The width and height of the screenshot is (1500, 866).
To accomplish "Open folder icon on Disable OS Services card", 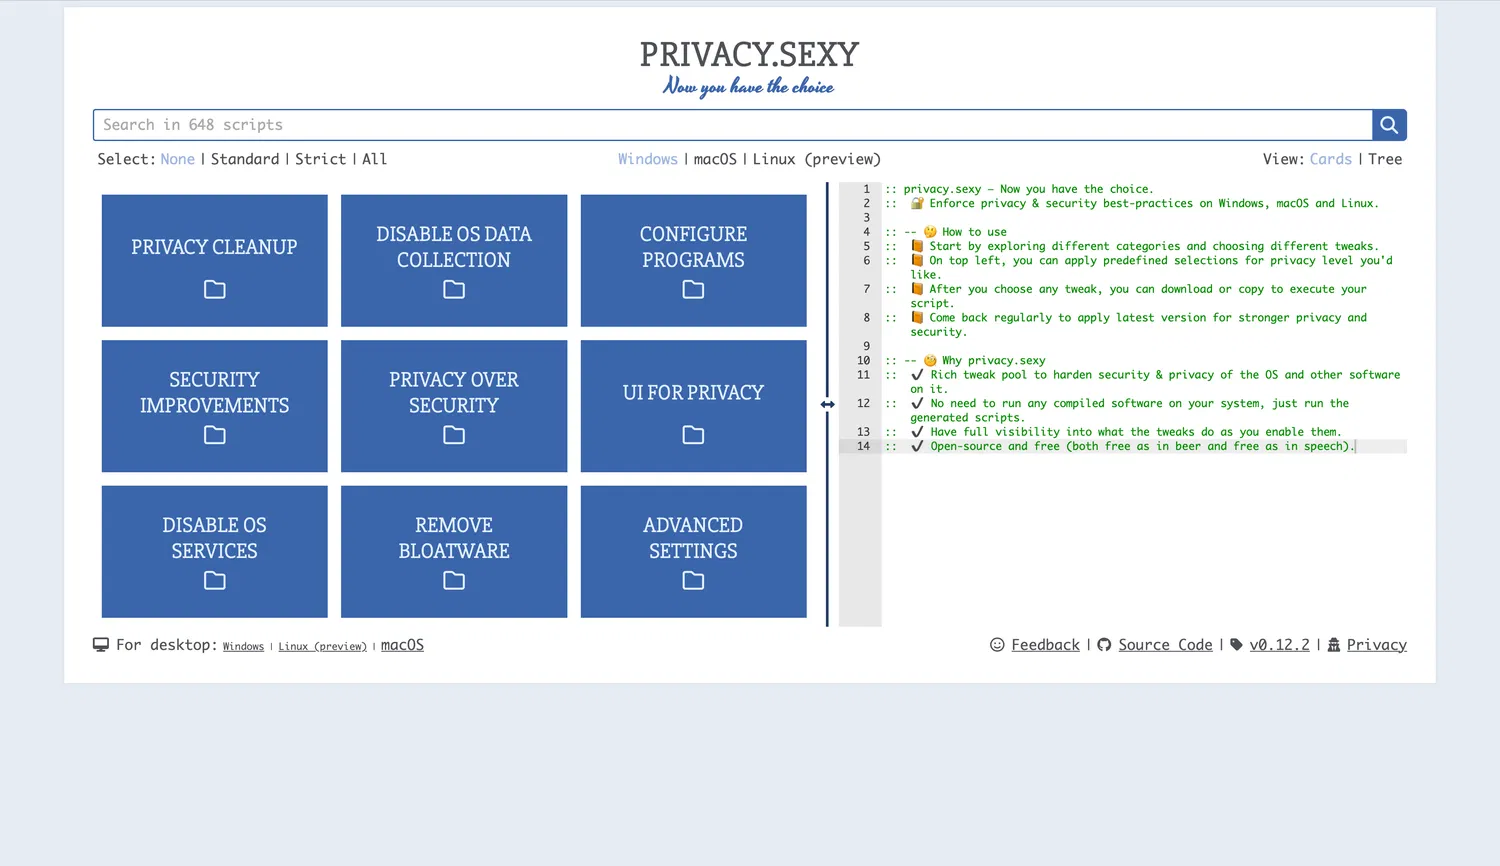I will click(215, 581).
